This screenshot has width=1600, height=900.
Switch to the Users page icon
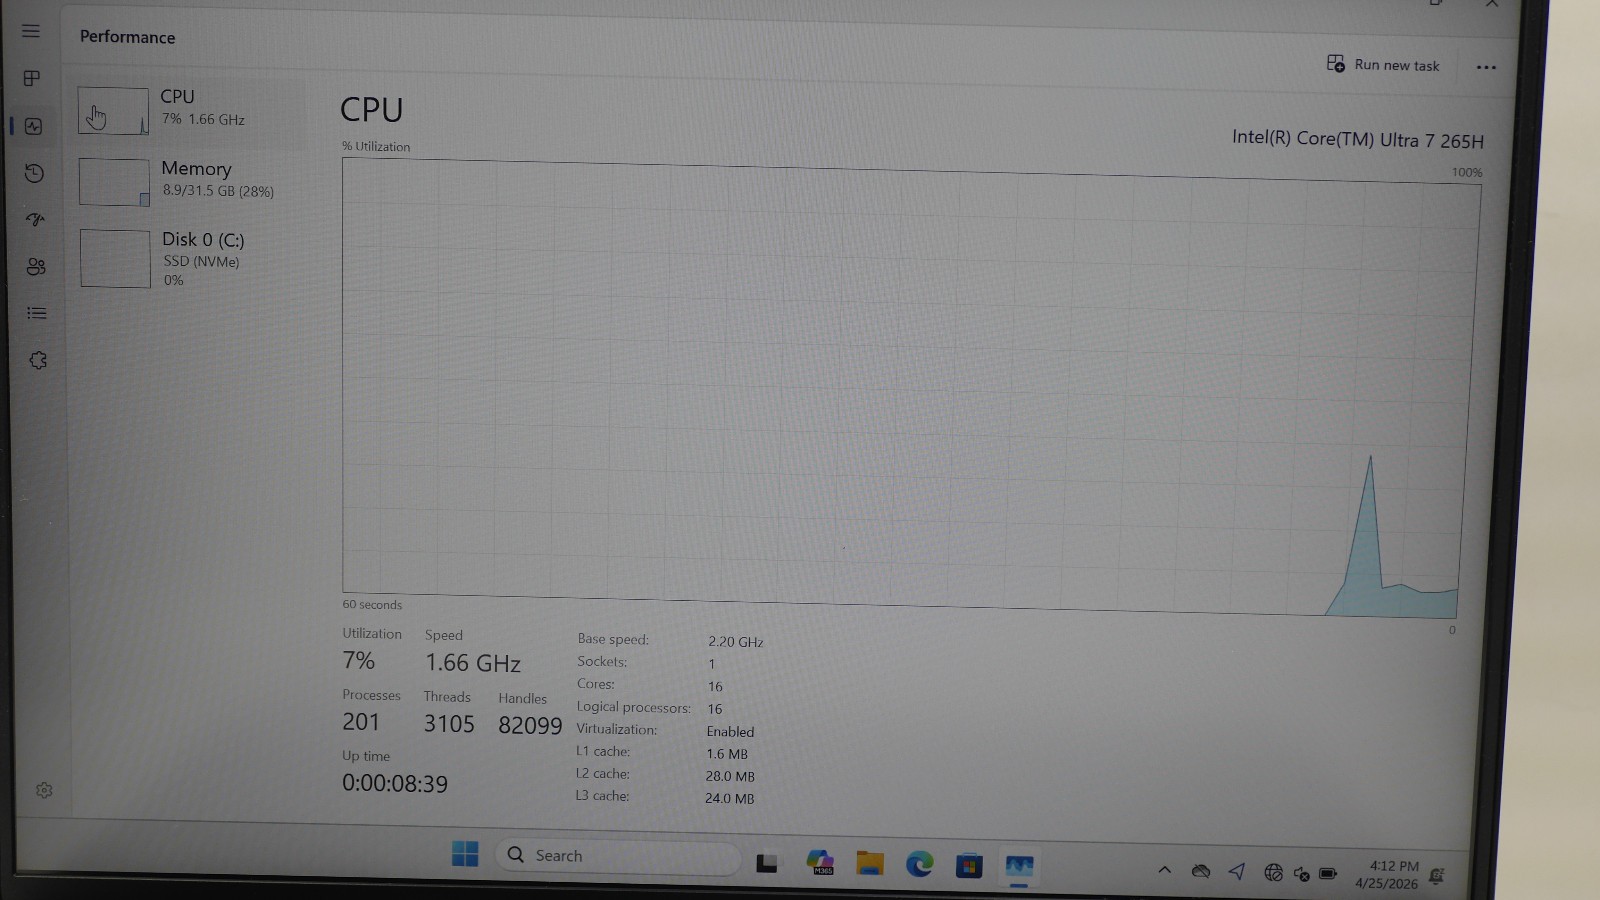click(36, 266)
